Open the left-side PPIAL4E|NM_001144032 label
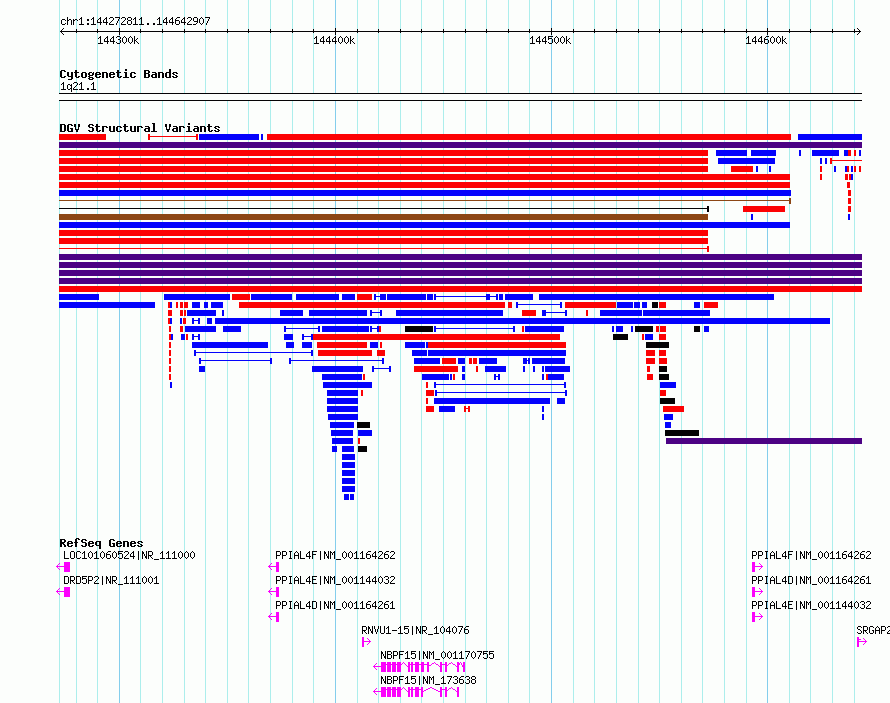 click(x=335, y=580)
